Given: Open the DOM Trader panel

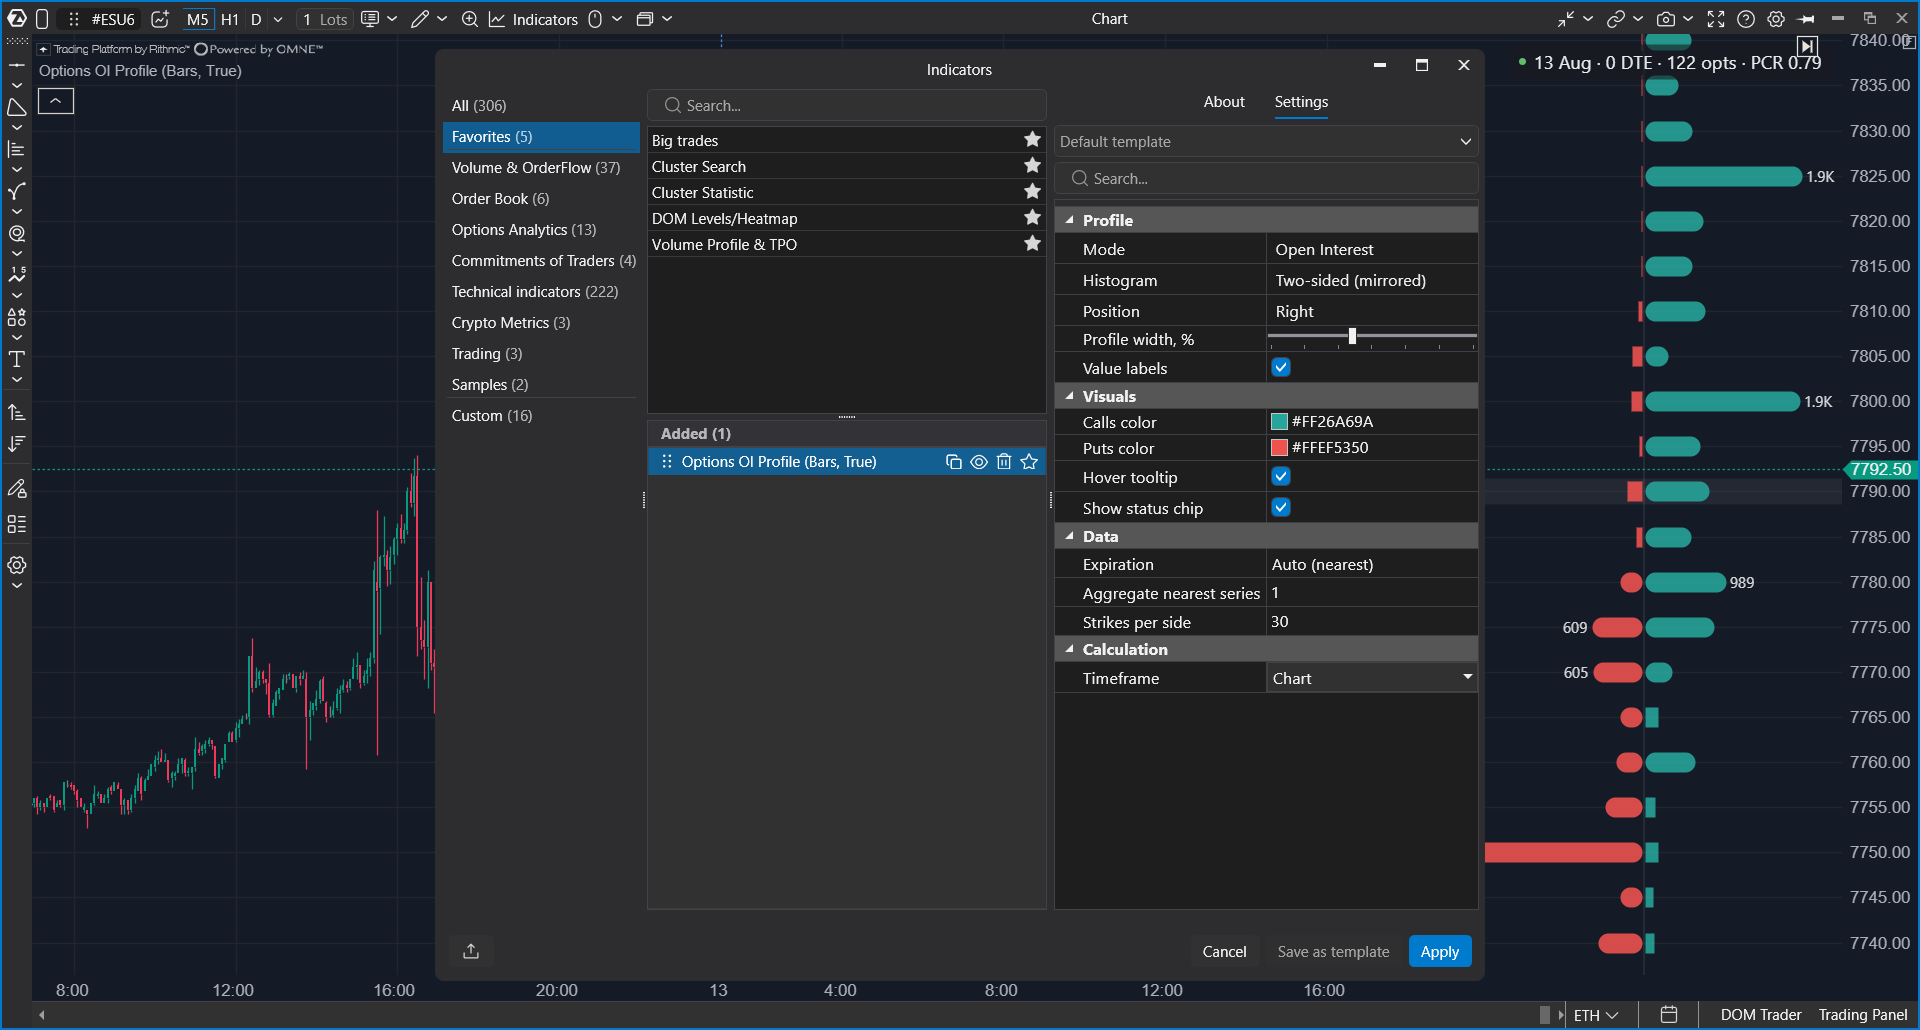Looking at the screenshot, I should point(1761,1015).
